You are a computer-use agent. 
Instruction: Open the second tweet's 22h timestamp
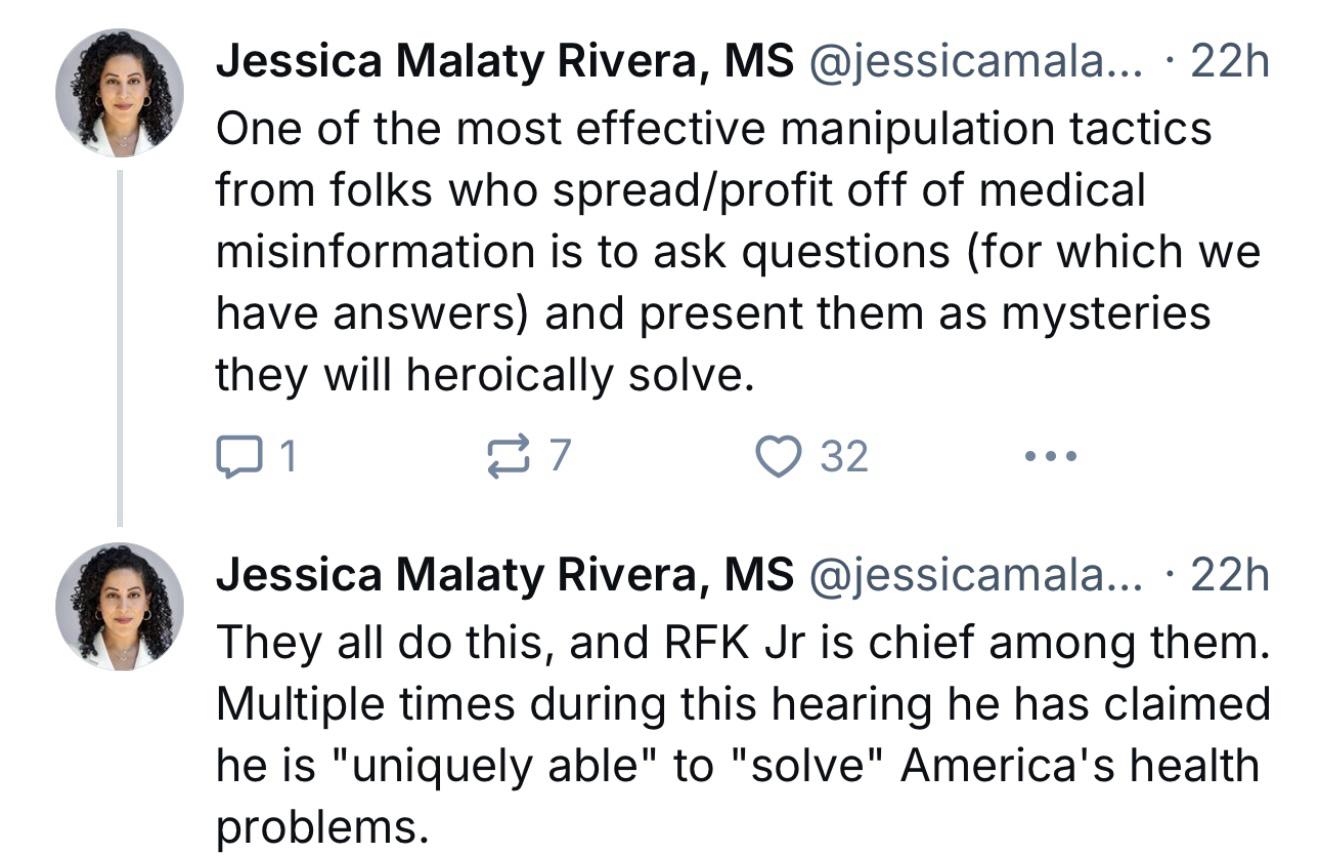pos(1231,576)
